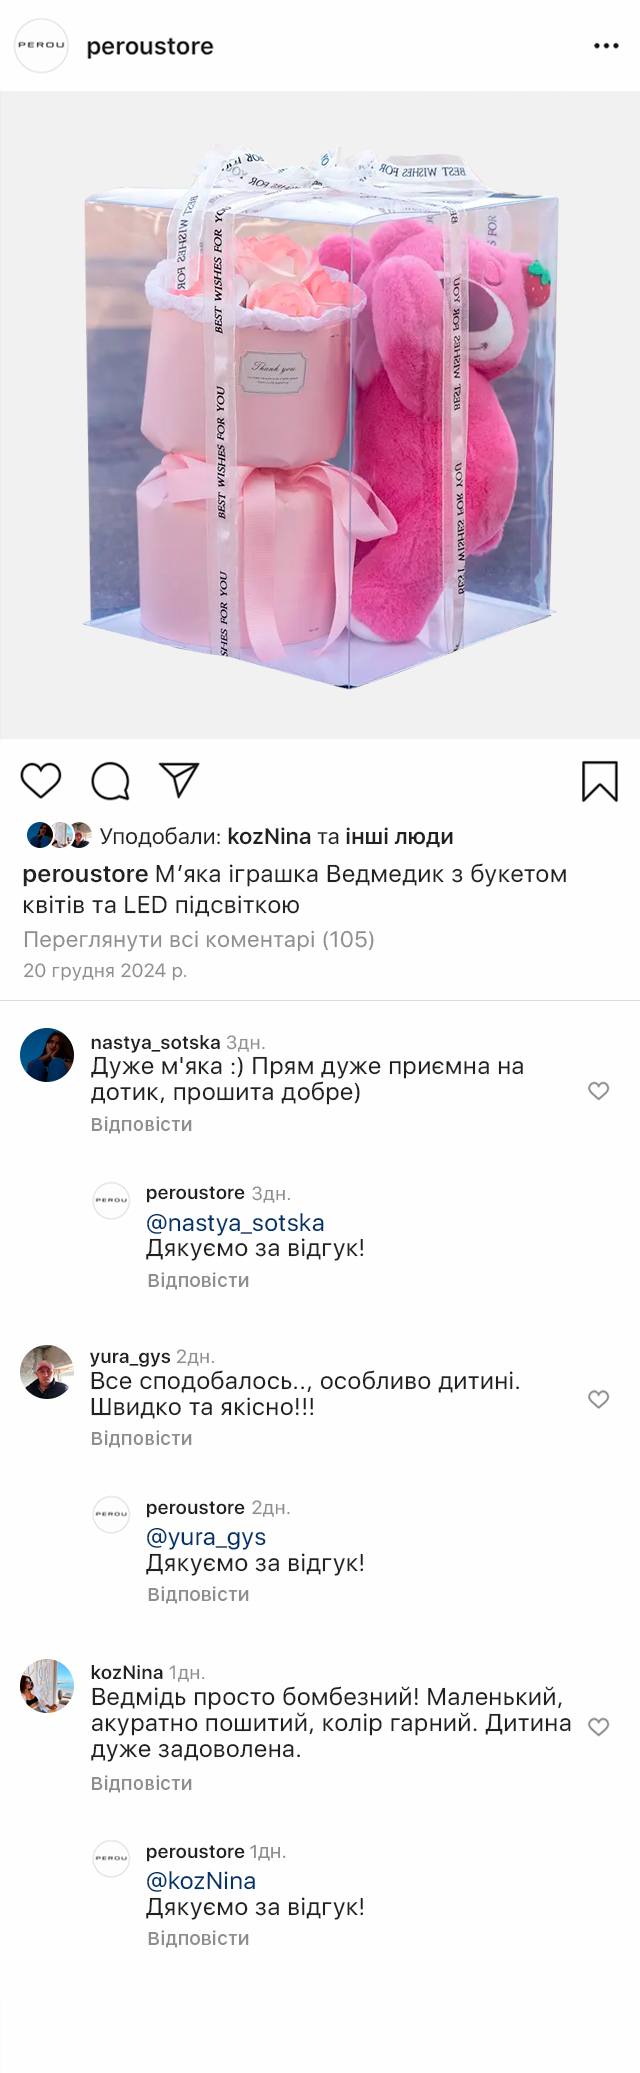Reply to yura_gys's comment
Image resolution: width=640 pixels, height=2073 pixels.
point(141,1438)
